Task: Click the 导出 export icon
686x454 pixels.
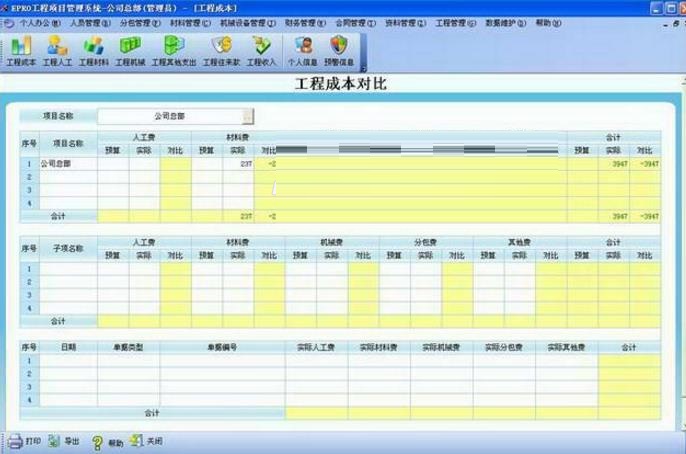Action: point(54,441)
